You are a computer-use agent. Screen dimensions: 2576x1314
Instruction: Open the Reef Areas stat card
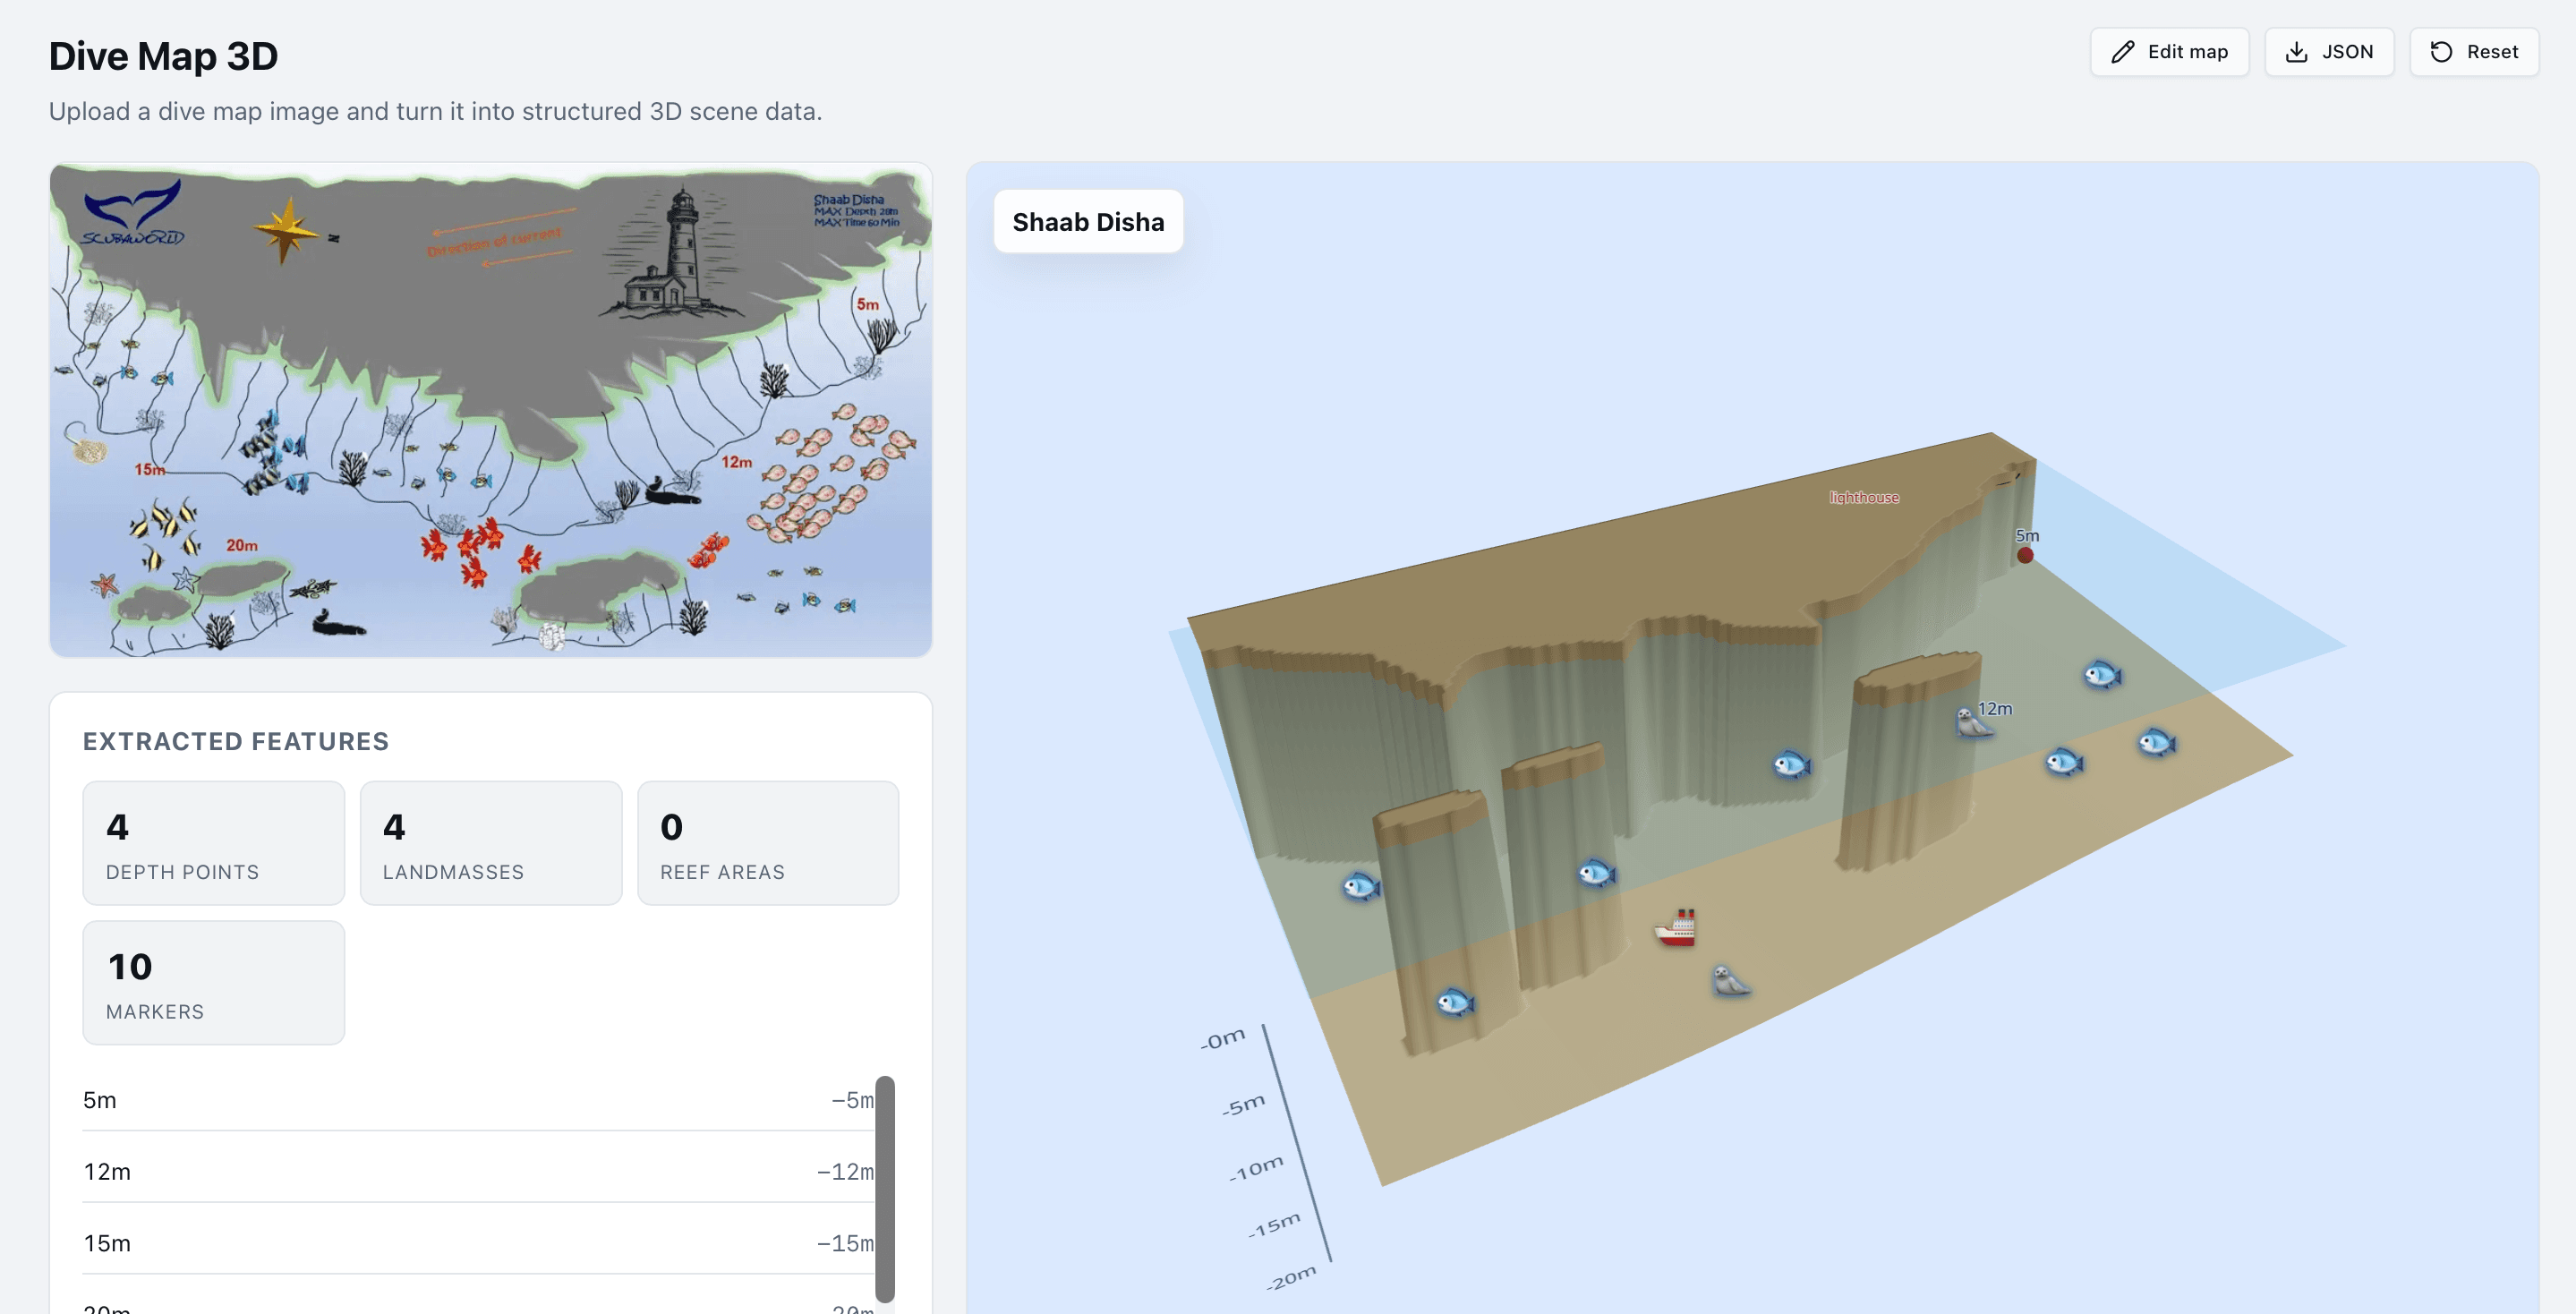[x=768, y=843]
